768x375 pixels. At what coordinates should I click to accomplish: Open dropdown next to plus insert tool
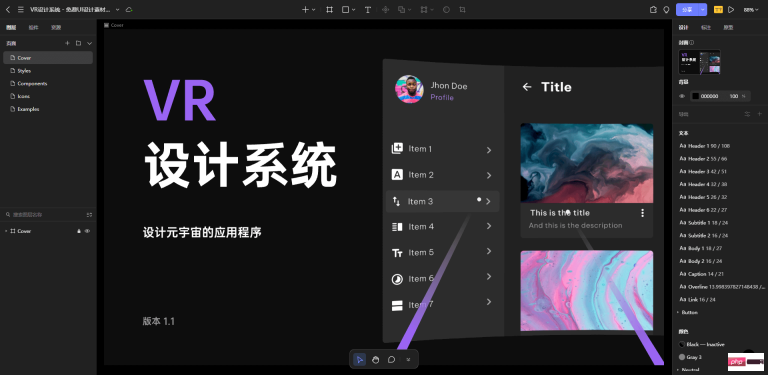pos(313,9)
